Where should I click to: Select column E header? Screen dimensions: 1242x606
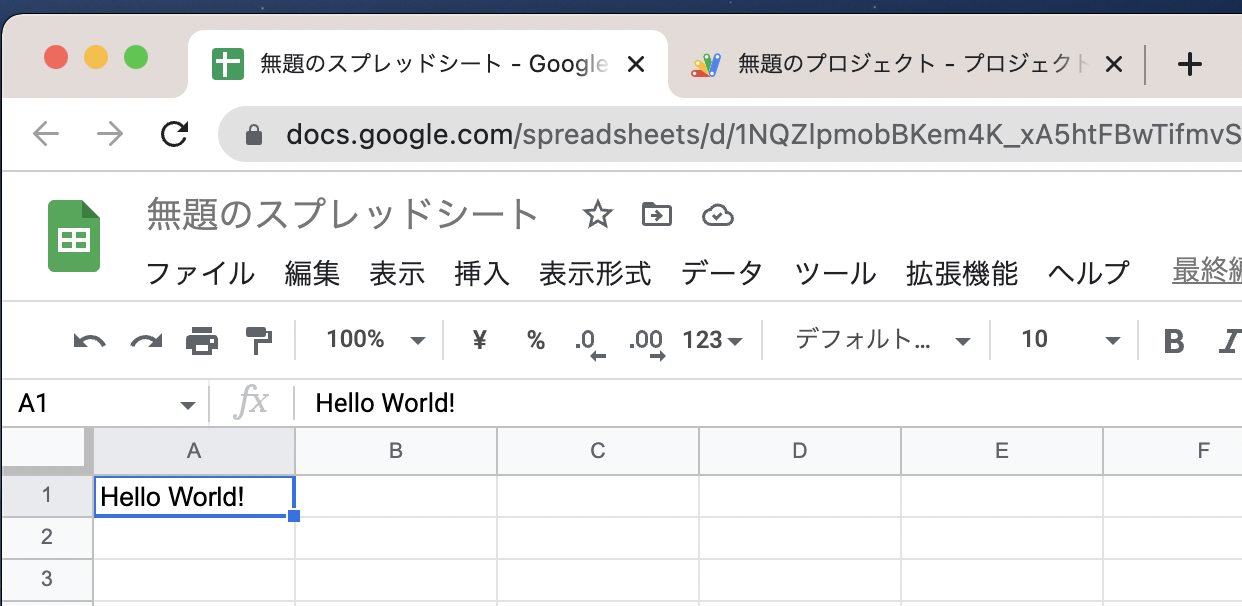click(1002, 451)
